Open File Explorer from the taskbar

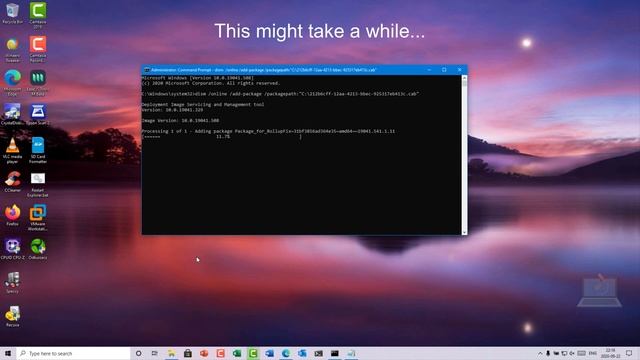click(171, 353)
